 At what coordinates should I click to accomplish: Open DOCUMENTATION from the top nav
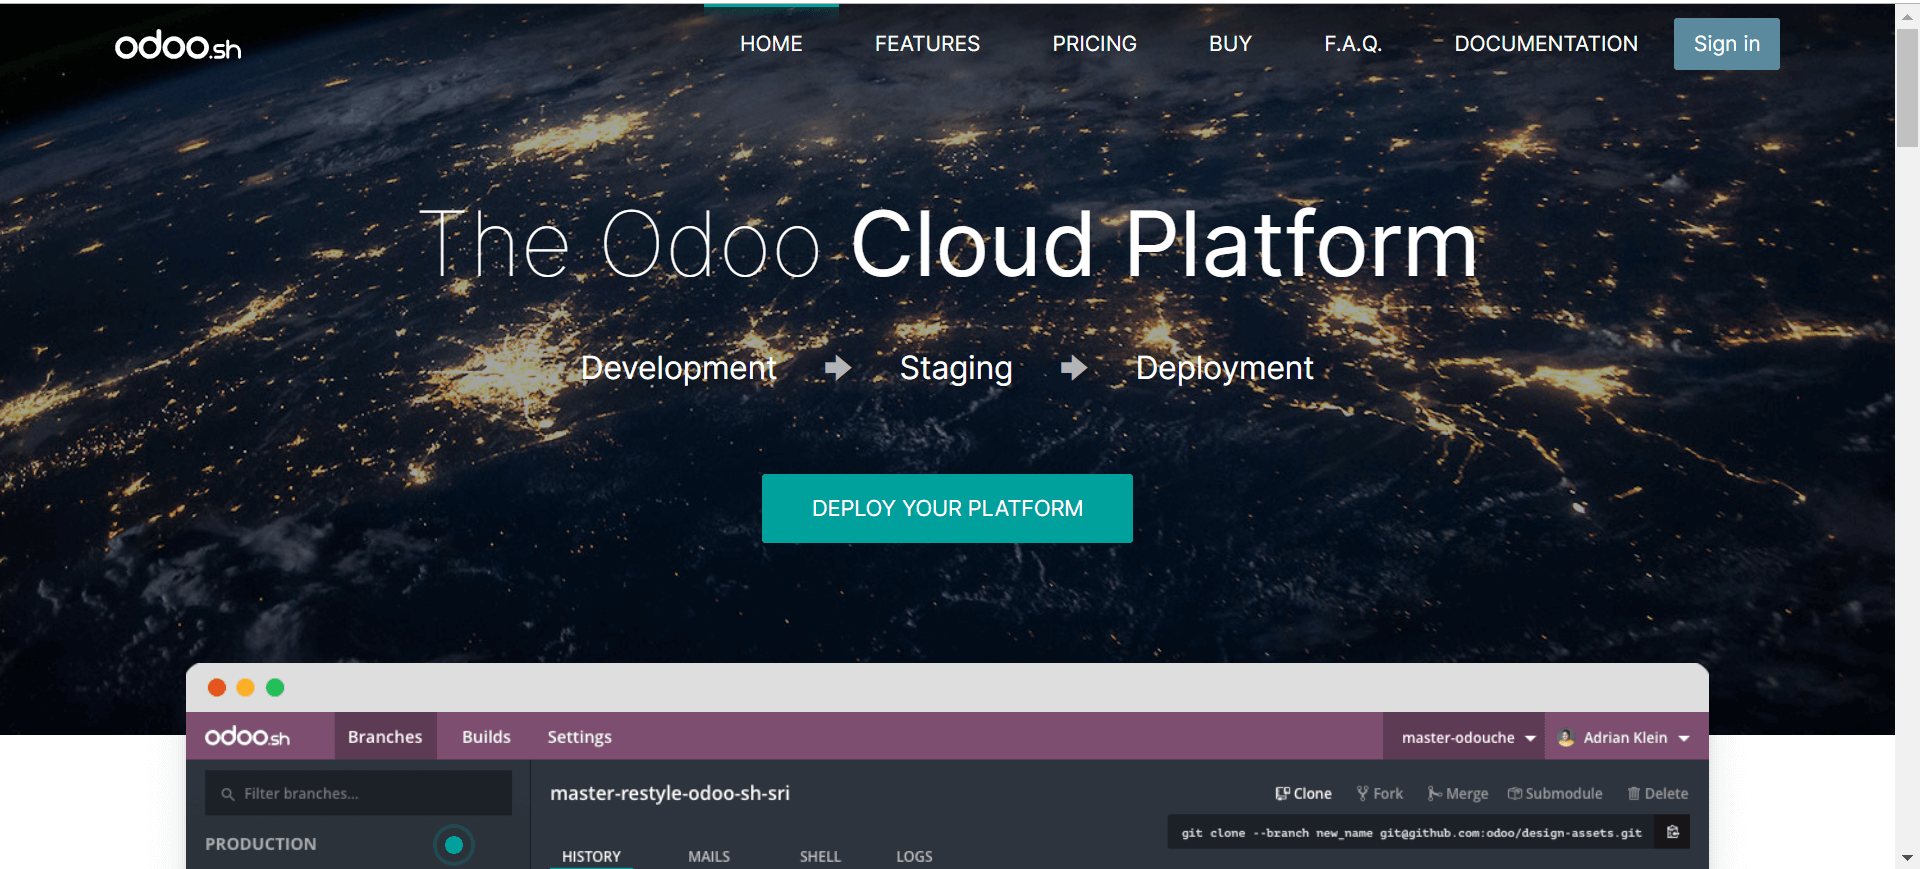coord(1546,44)
